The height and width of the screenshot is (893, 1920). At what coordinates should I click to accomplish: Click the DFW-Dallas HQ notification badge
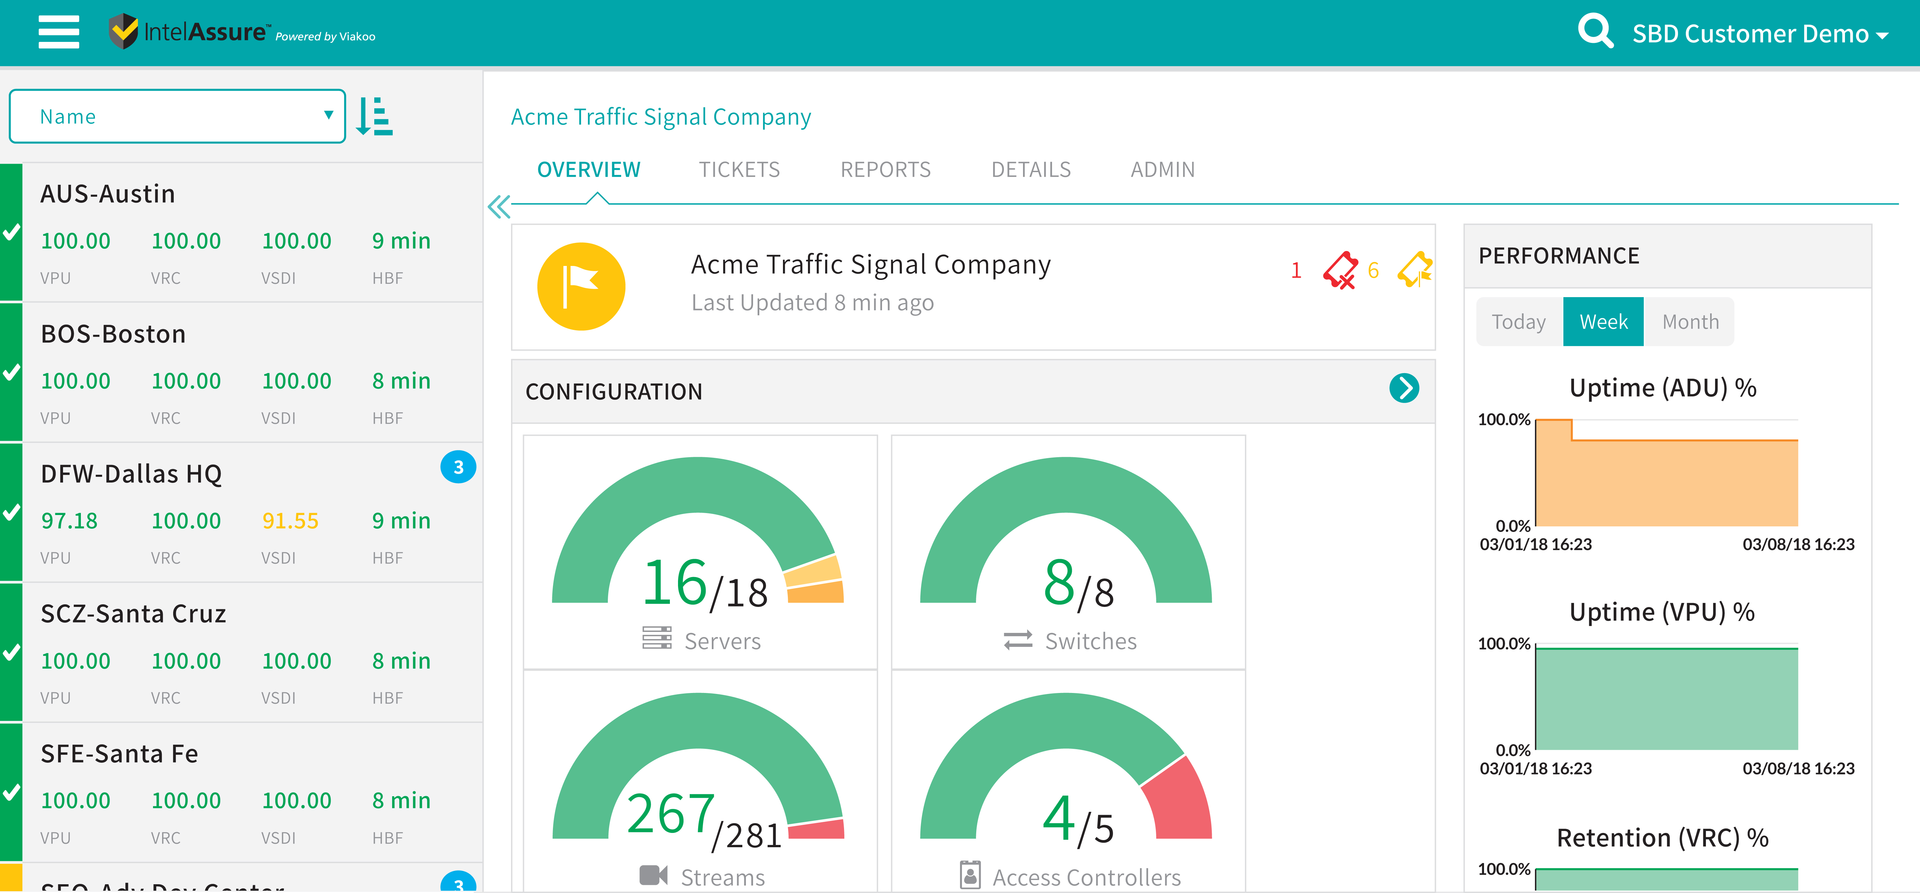tap(458, 467)
